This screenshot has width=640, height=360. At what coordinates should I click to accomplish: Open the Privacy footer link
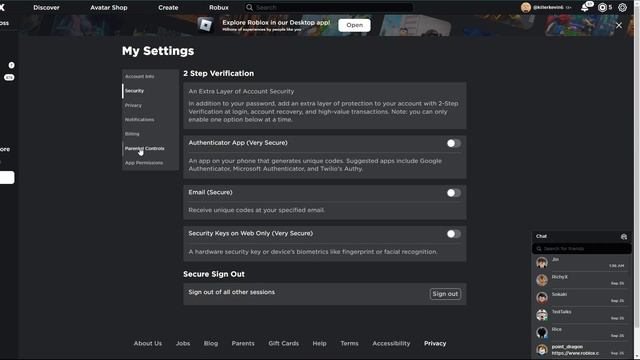click(x=435, y=344)
